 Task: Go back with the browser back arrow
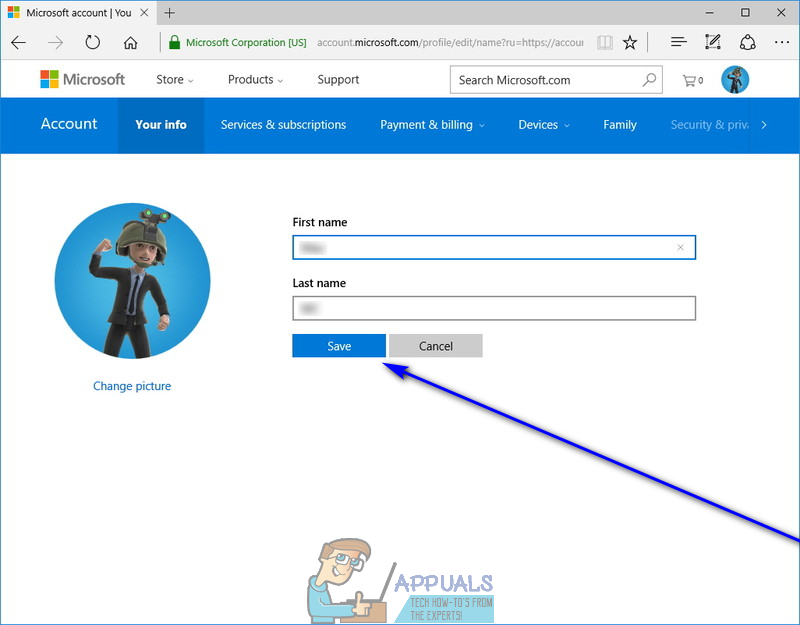click(x=18, y=42)
